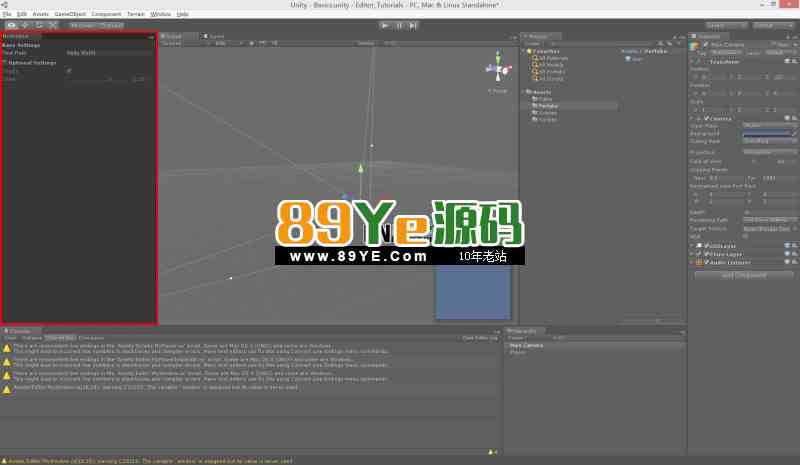Collapse the Camera component foldout

[x=692, y=118]
